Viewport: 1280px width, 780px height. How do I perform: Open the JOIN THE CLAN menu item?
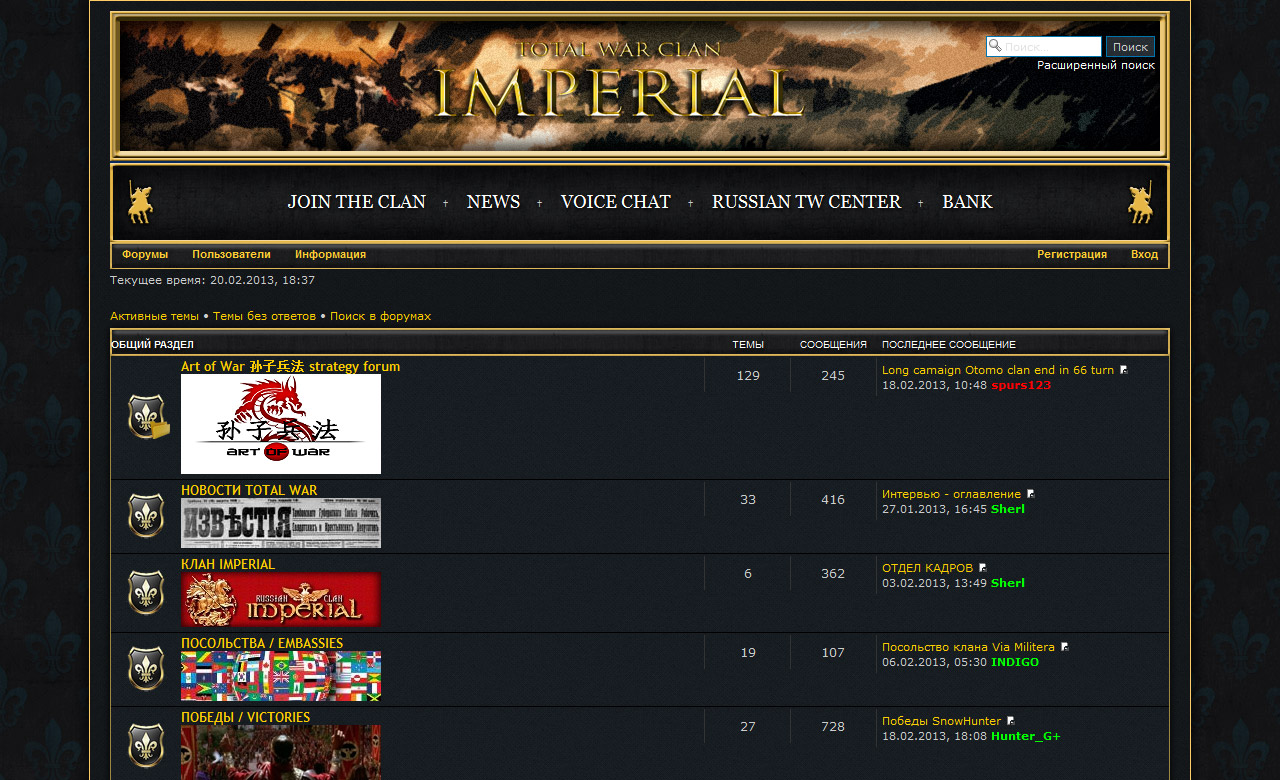356,202
